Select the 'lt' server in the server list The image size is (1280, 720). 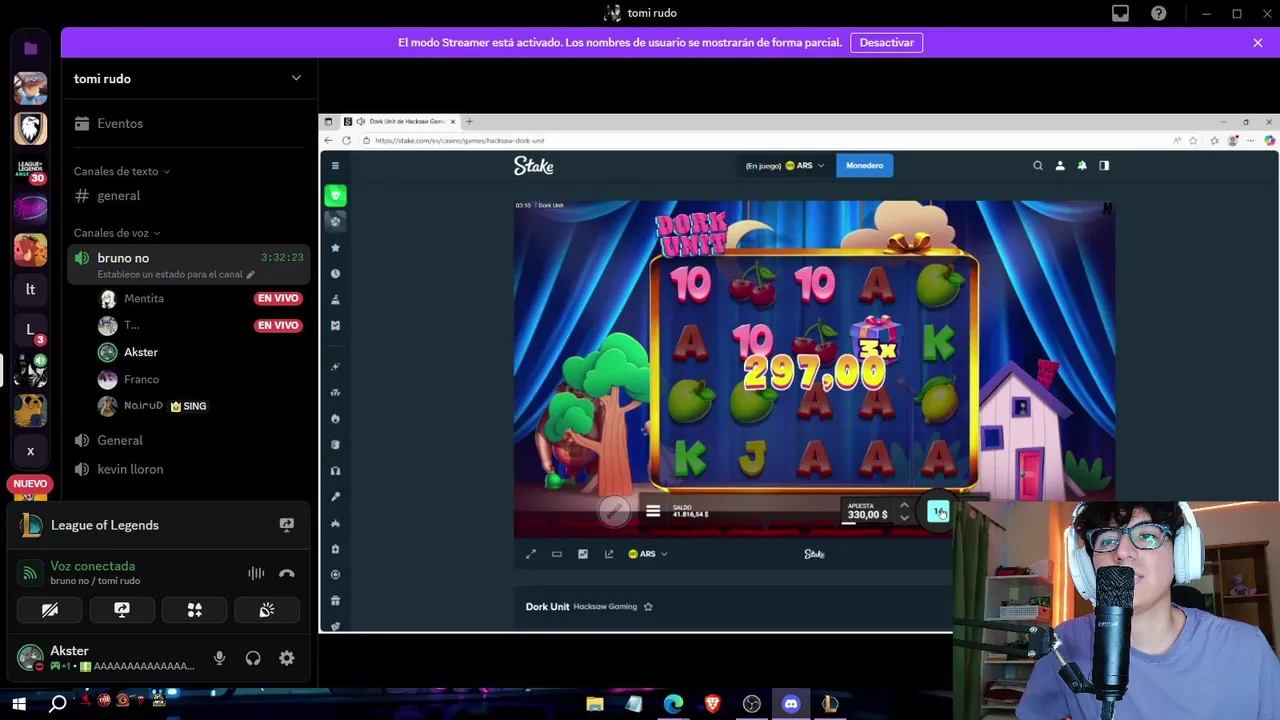(x=30, y=289)
